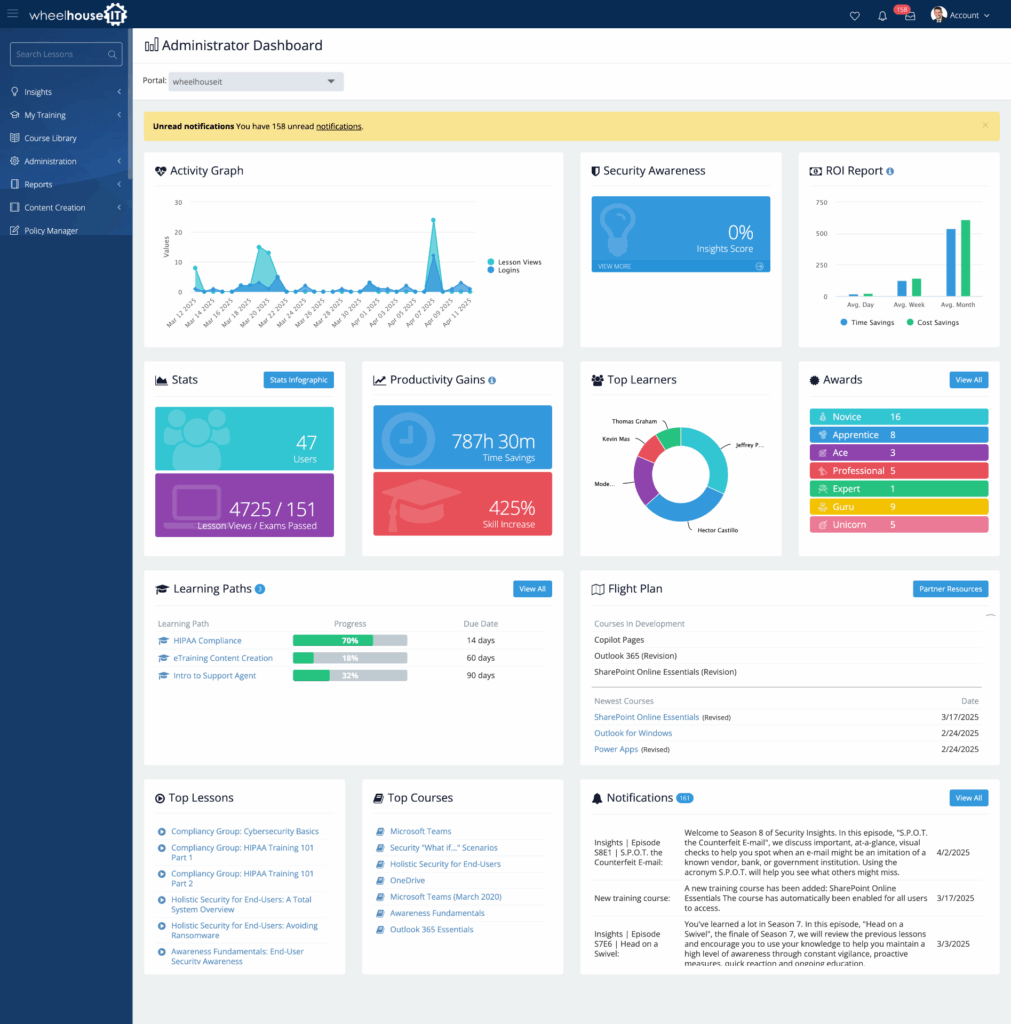The height and width of the screenshot is (1024, 1011).
Task: Toggle Logins legend in Activity Graph
Action: 504,270
